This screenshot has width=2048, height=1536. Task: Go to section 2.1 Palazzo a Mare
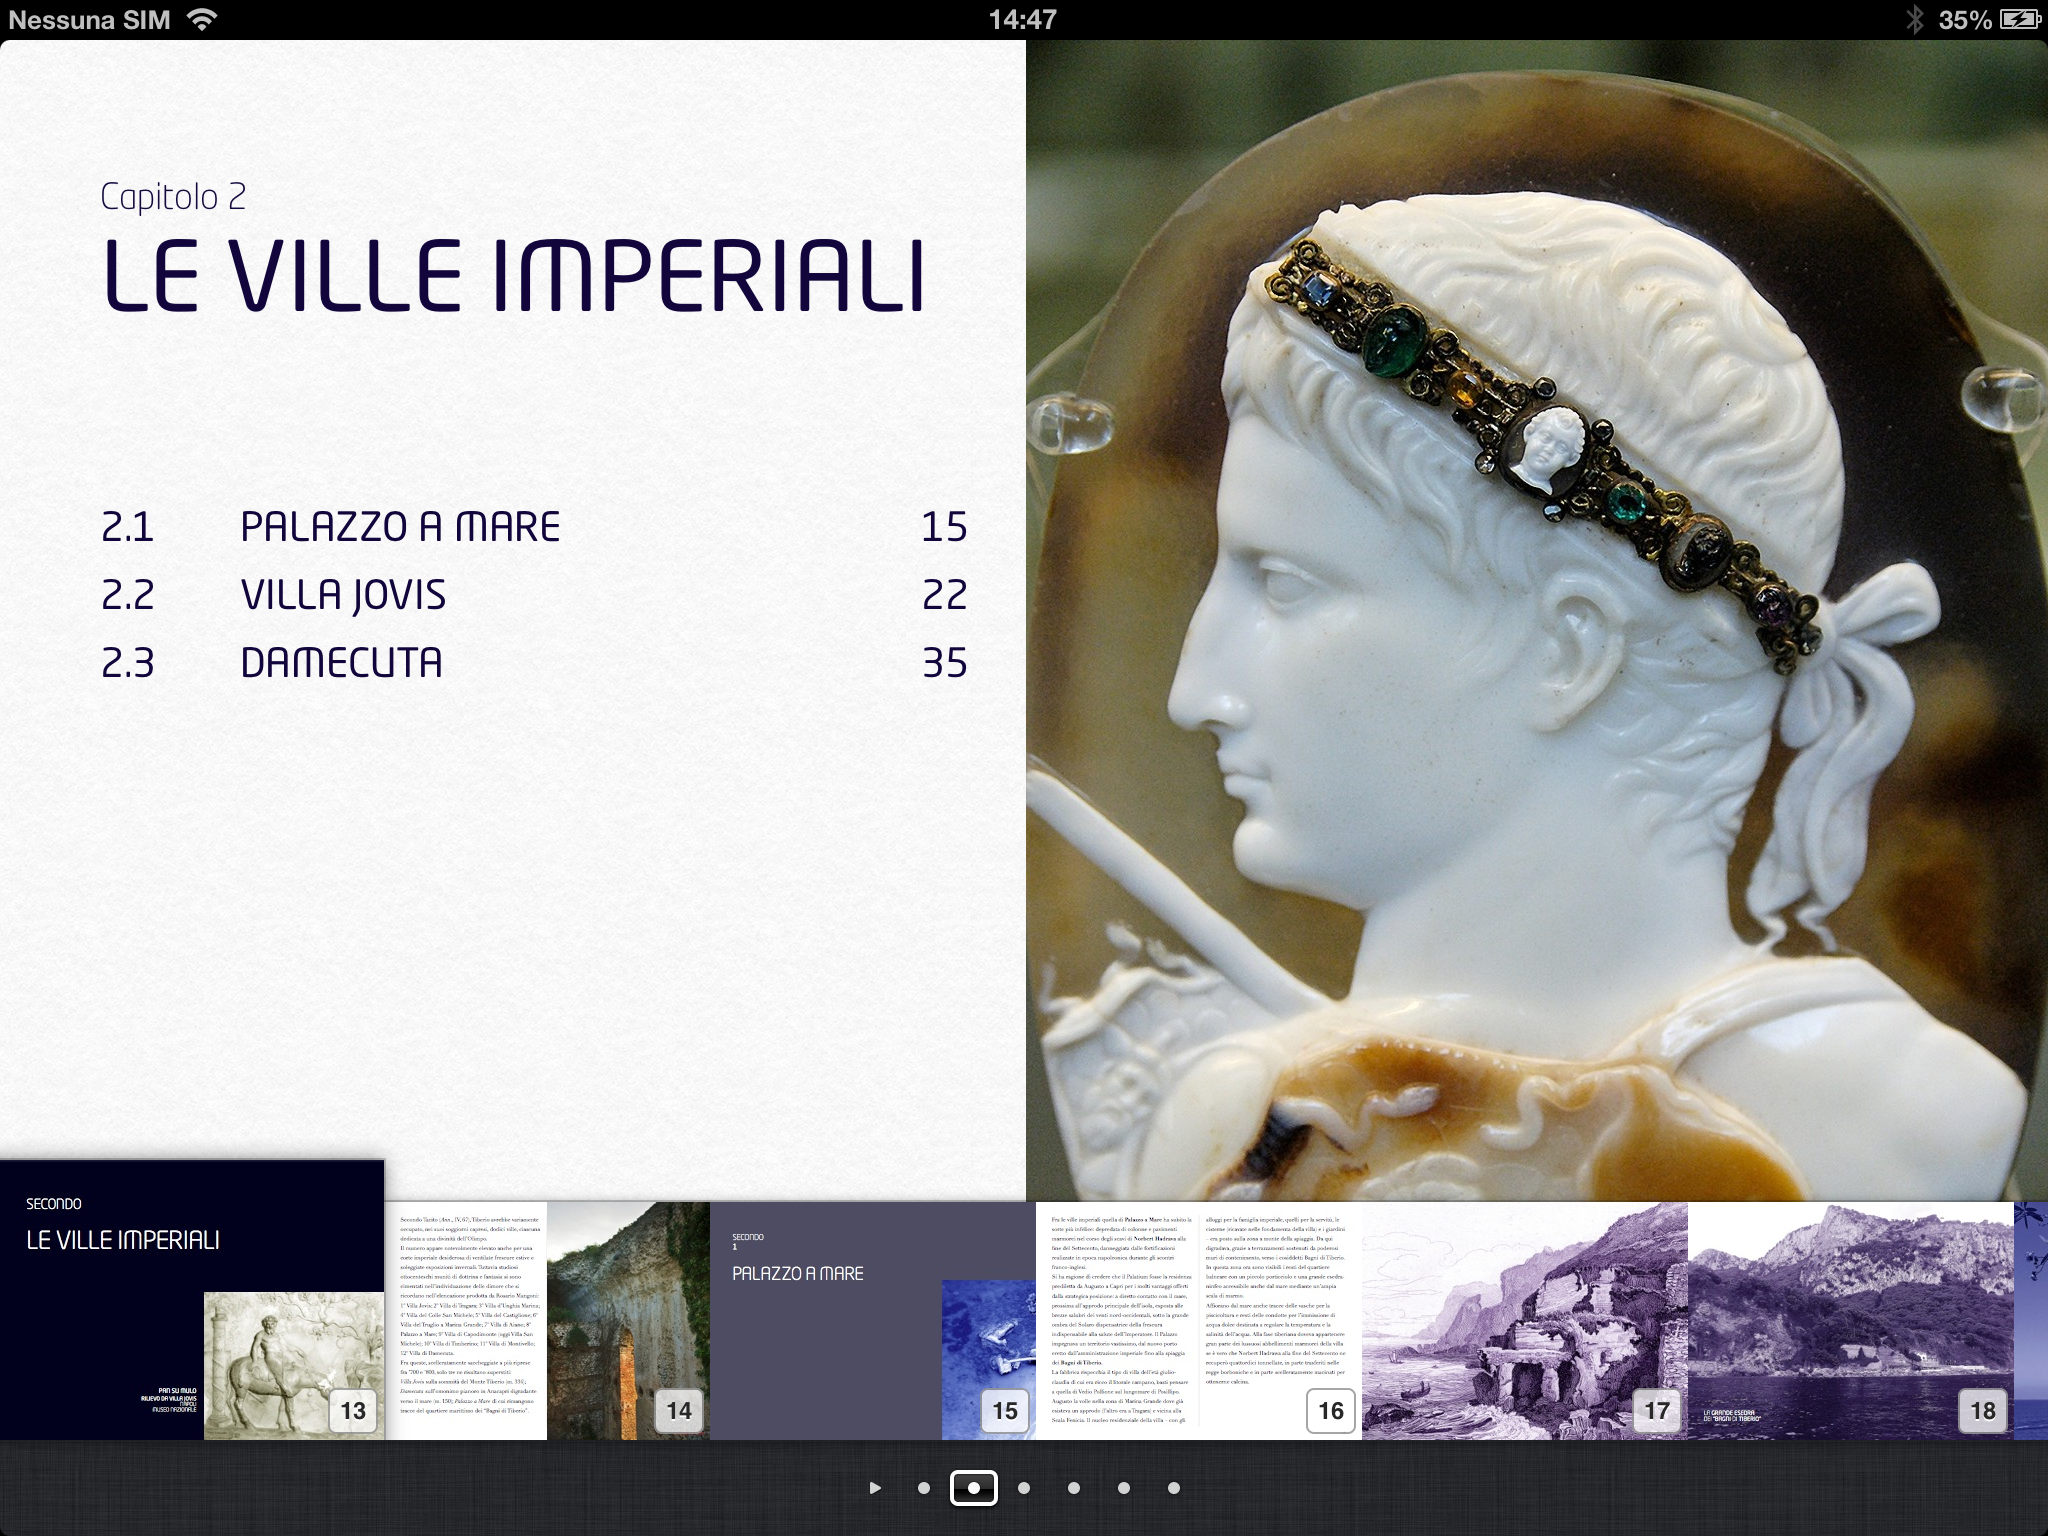(400, 527)
